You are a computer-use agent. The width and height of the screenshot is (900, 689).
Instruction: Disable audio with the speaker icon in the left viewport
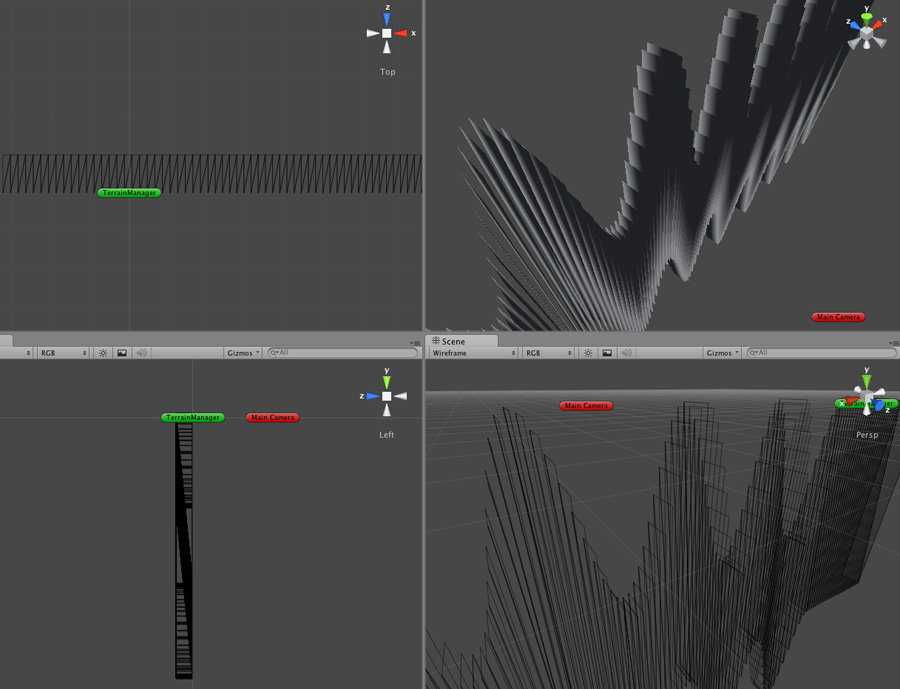pos(141,352)
